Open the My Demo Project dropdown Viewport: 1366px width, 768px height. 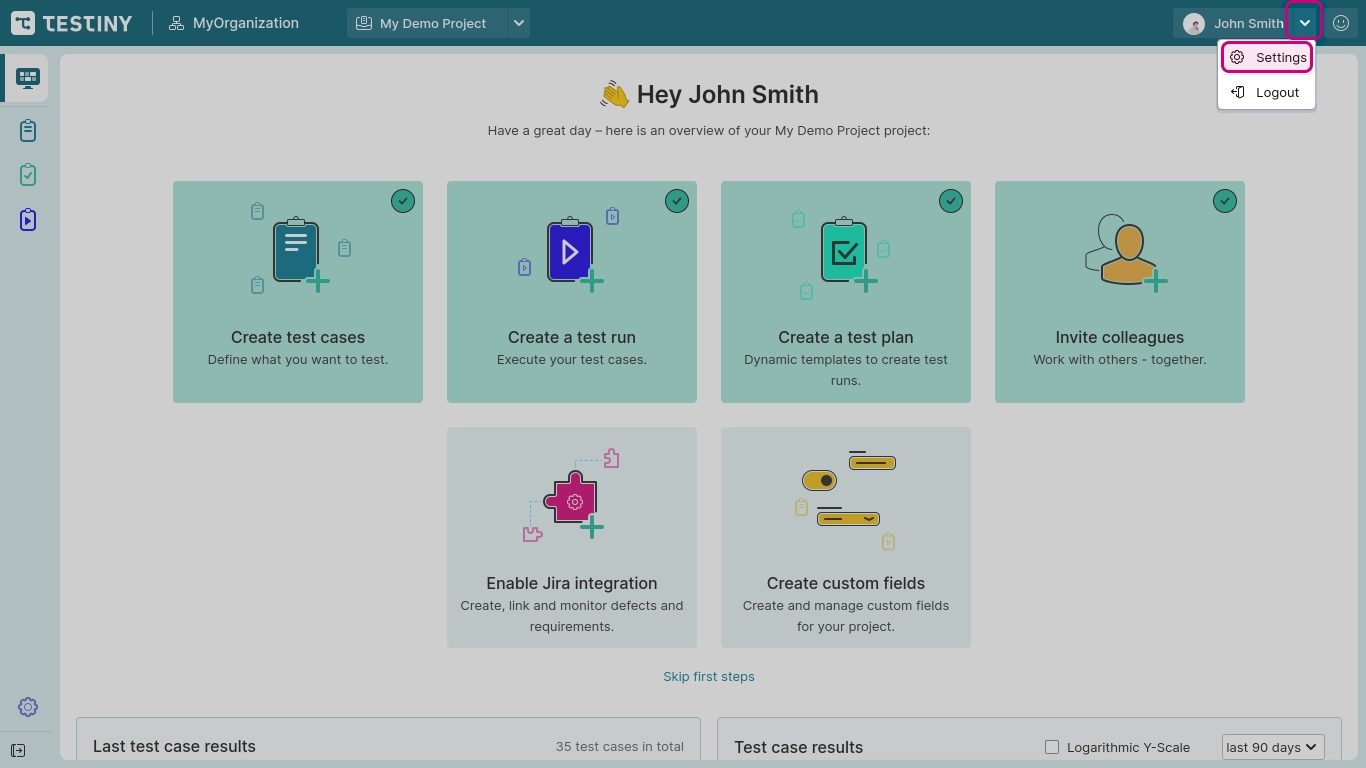pyautogui.click(x=438, y=23)
